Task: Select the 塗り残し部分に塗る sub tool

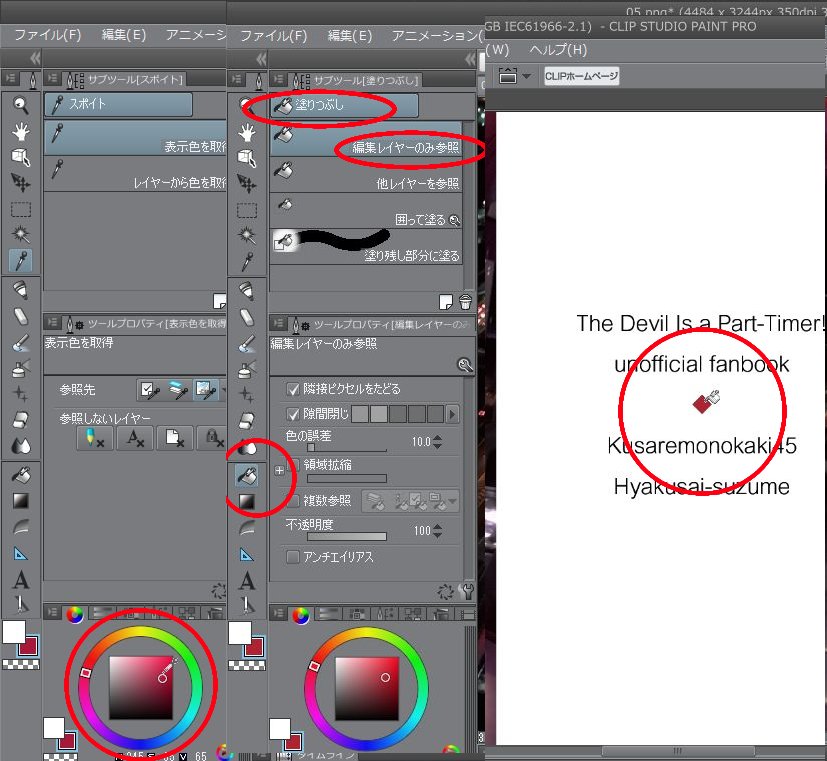Action: (x=366, y=246)
